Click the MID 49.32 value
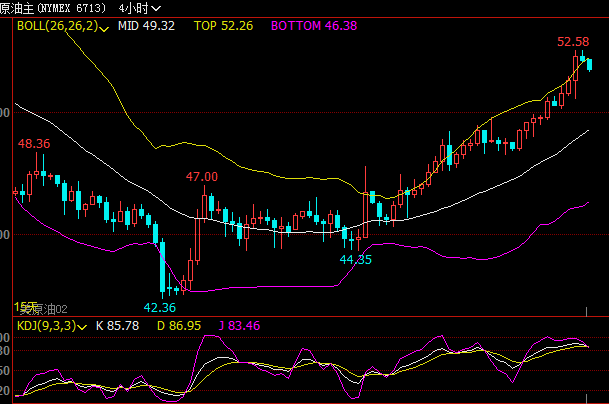This screenshot has height=404, width=609. click(146, 26)
